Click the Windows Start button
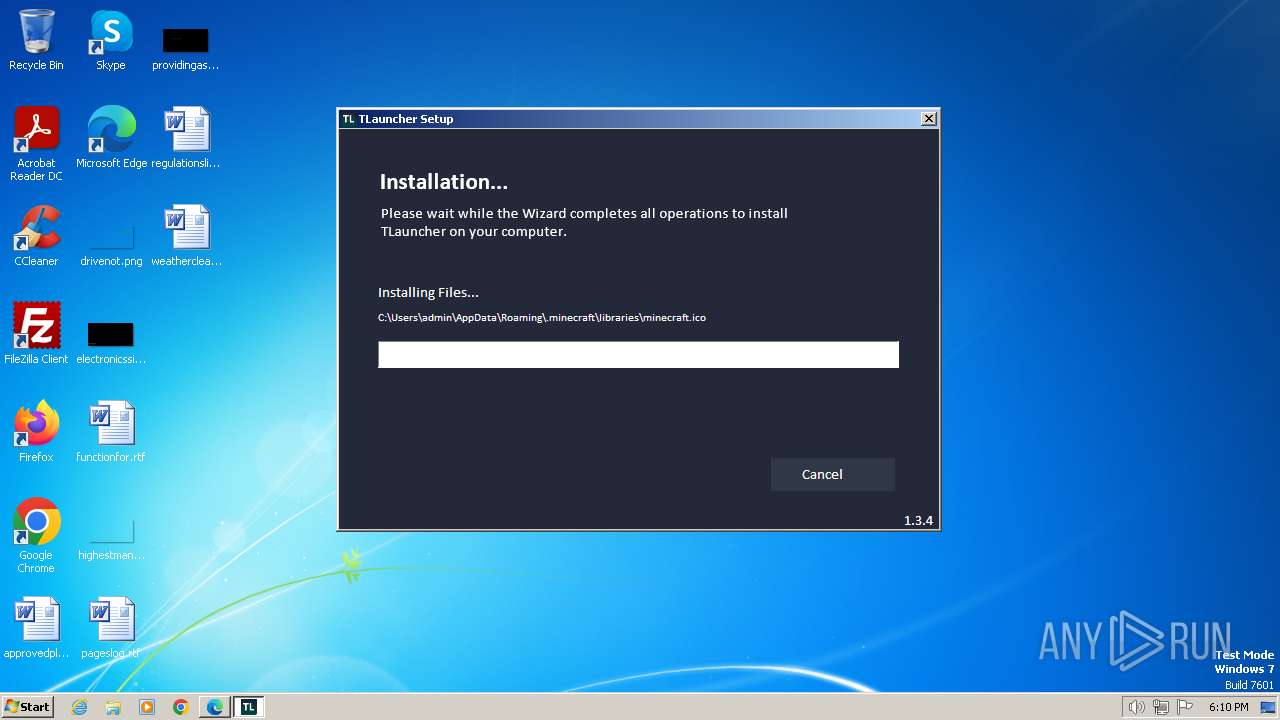This screenshot has height=720, width=1280. coord(27,707)
